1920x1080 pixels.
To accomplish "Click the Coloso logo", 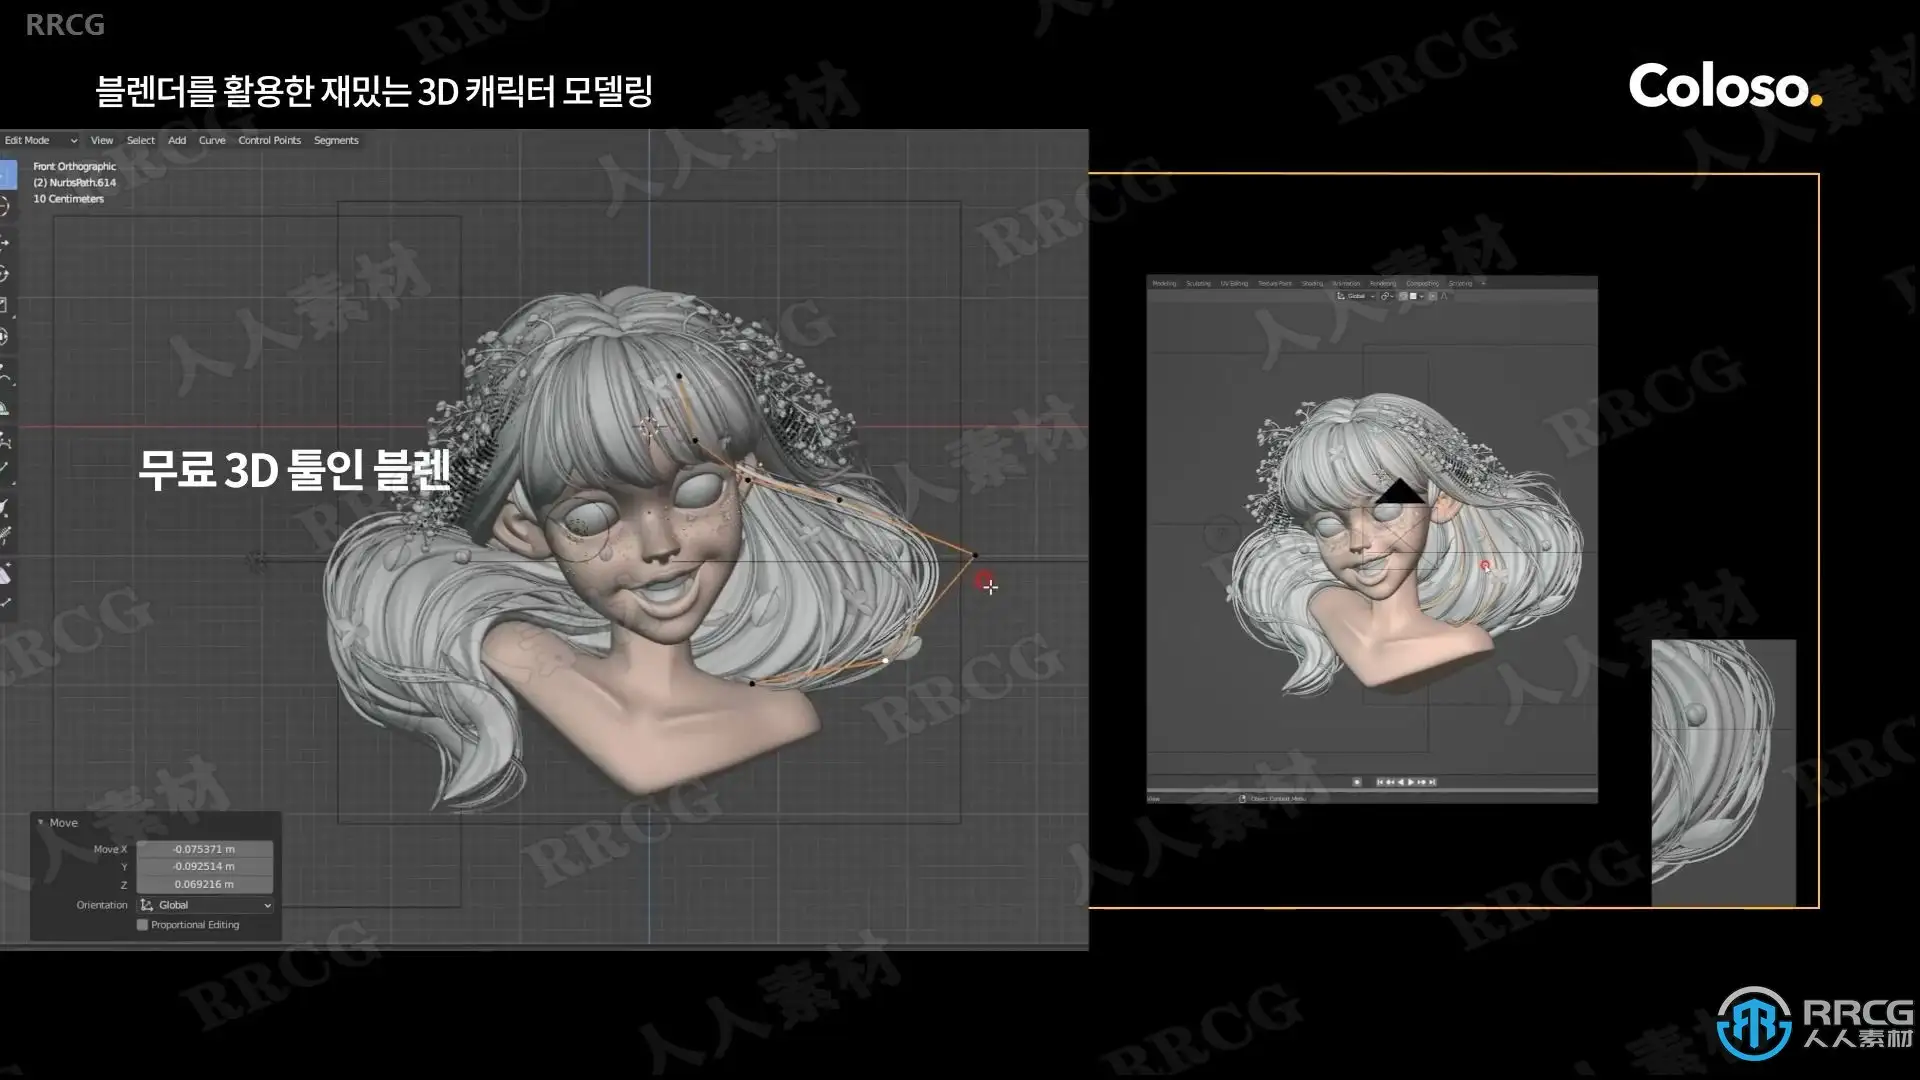I will [1724, 86].
